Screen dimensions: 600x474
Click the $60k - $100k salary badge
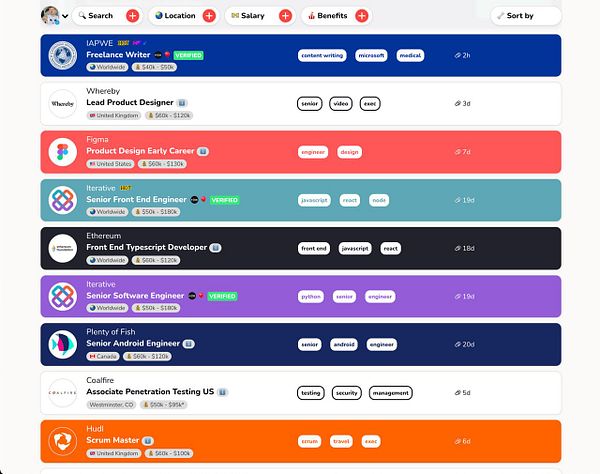pos(169,453)
